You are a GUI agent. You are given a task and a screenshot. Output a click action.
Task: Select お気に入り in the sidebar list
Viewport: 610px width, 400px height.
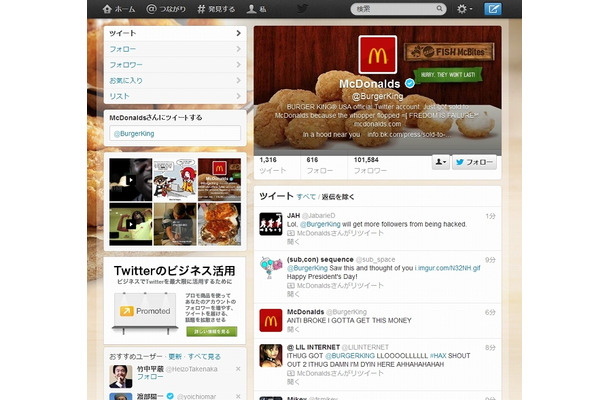coord(175,81)
